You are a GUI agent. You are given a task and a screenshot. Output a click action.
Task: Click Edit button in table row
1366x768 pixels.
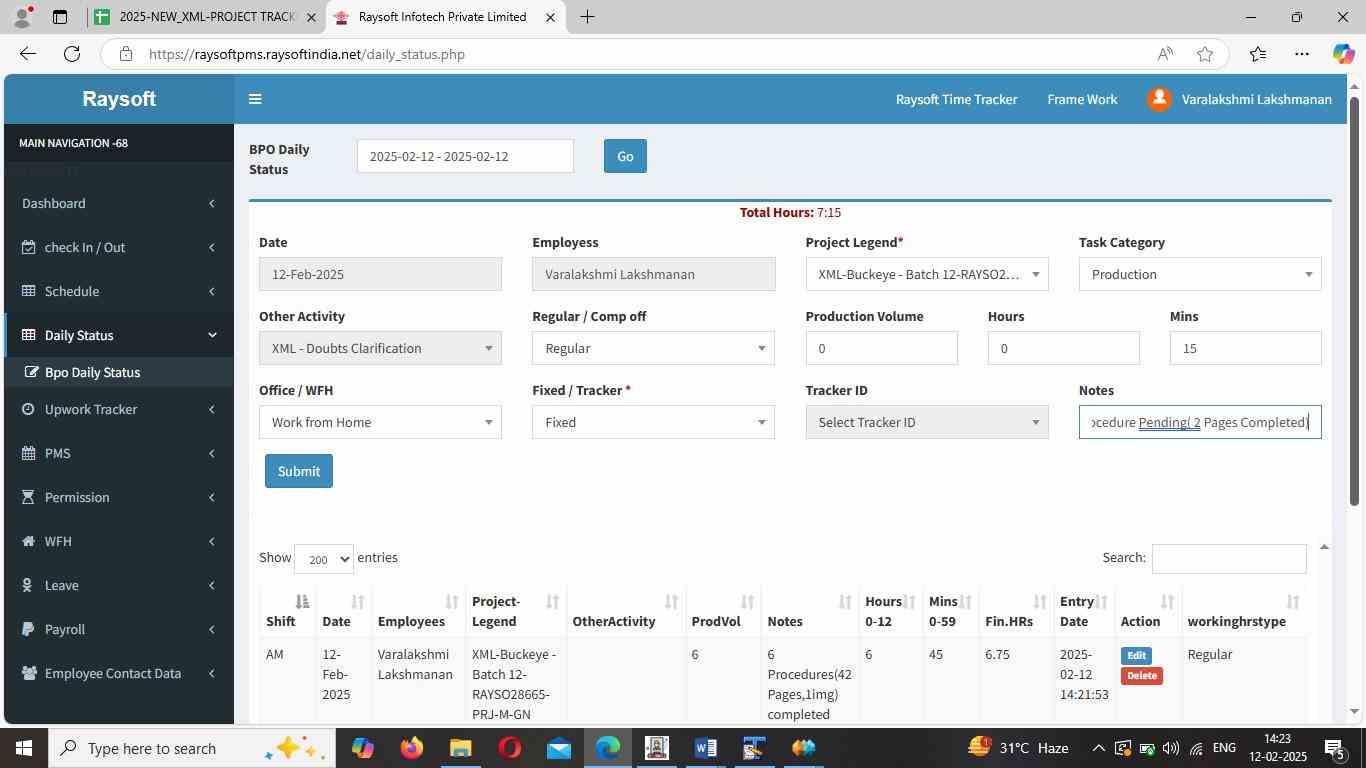[1136, 656]
